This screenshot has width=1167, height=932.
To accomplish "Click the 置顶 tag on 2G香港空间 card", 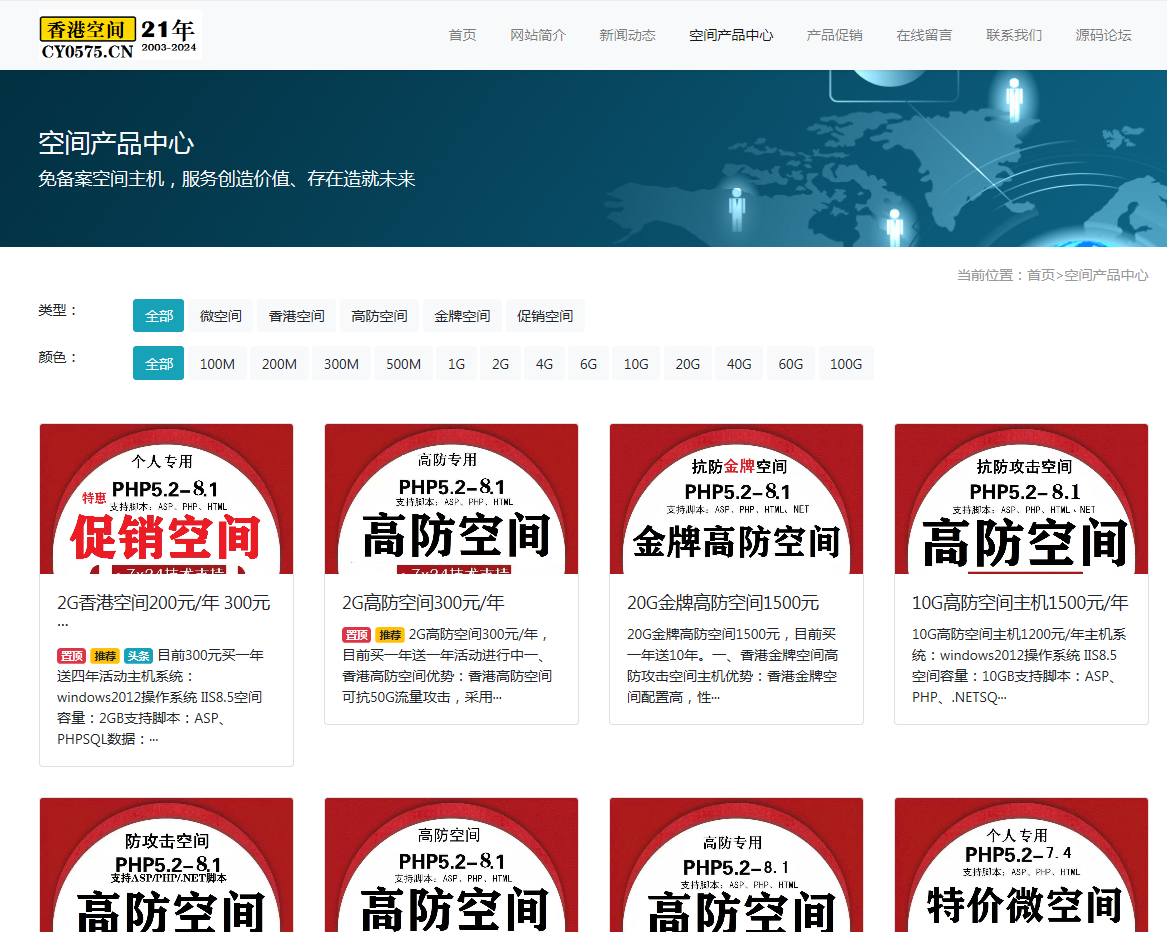I will [71, 656].
